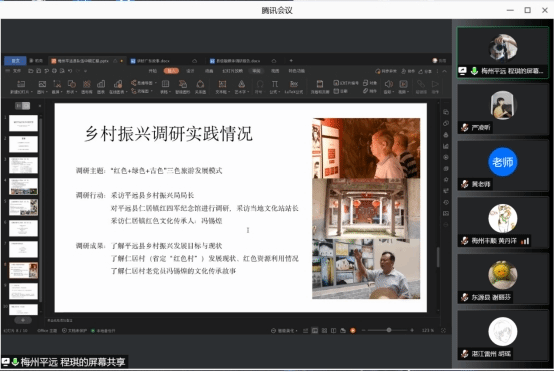Click the share (分享) button

coord(425,71)
